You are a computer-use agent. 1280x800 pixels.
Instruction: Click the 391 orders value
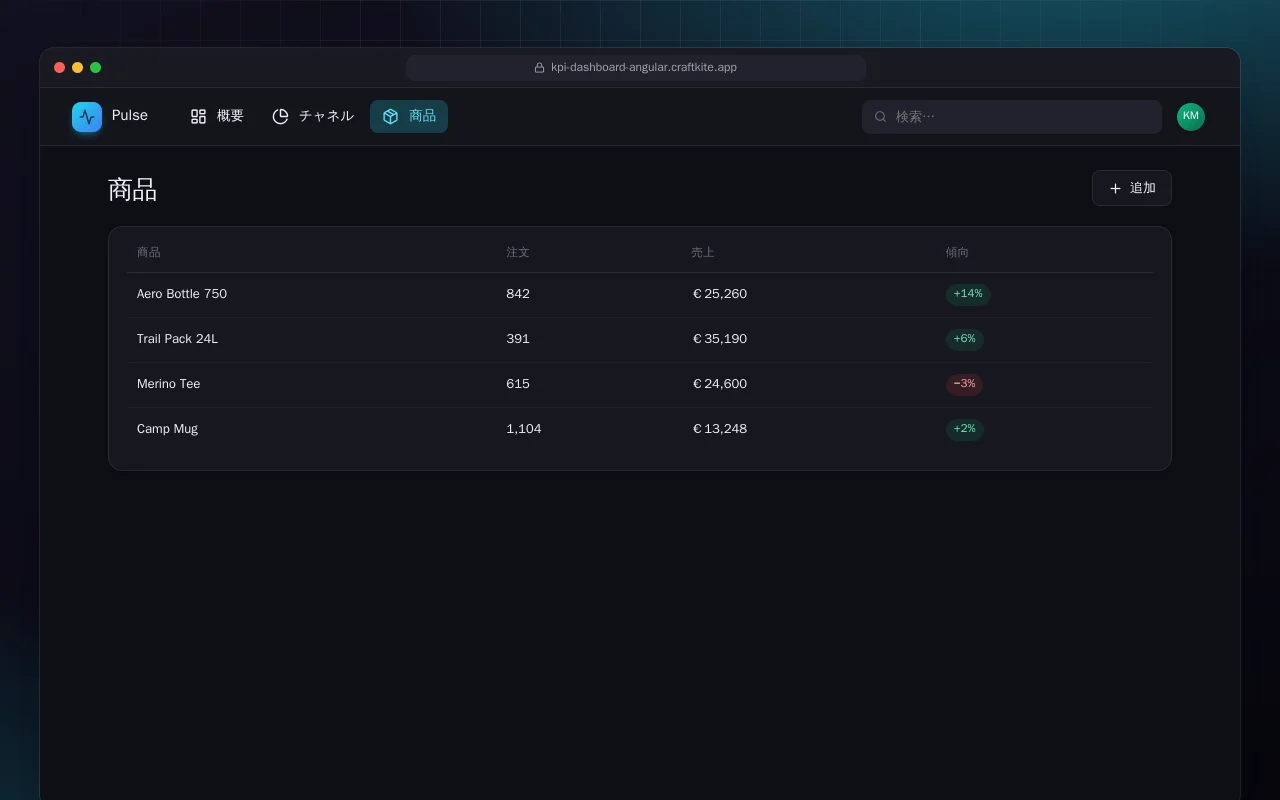[518, 339]
